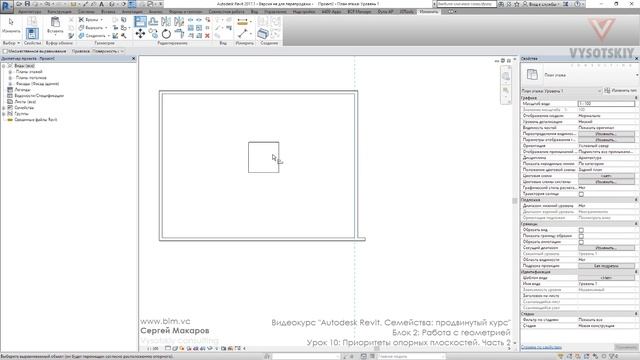This screenshot has width=640, height=360.
Task: Open the navigation wheel in the view
Action: (506, 76)
